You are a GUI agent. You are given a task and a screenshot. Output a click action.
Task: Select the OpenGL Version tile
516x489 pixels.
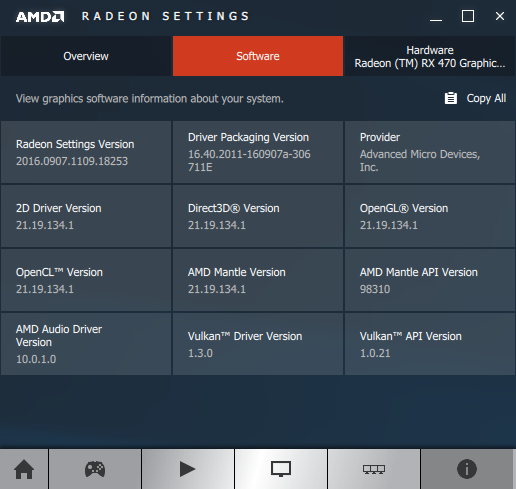click(x=430, y=216)
